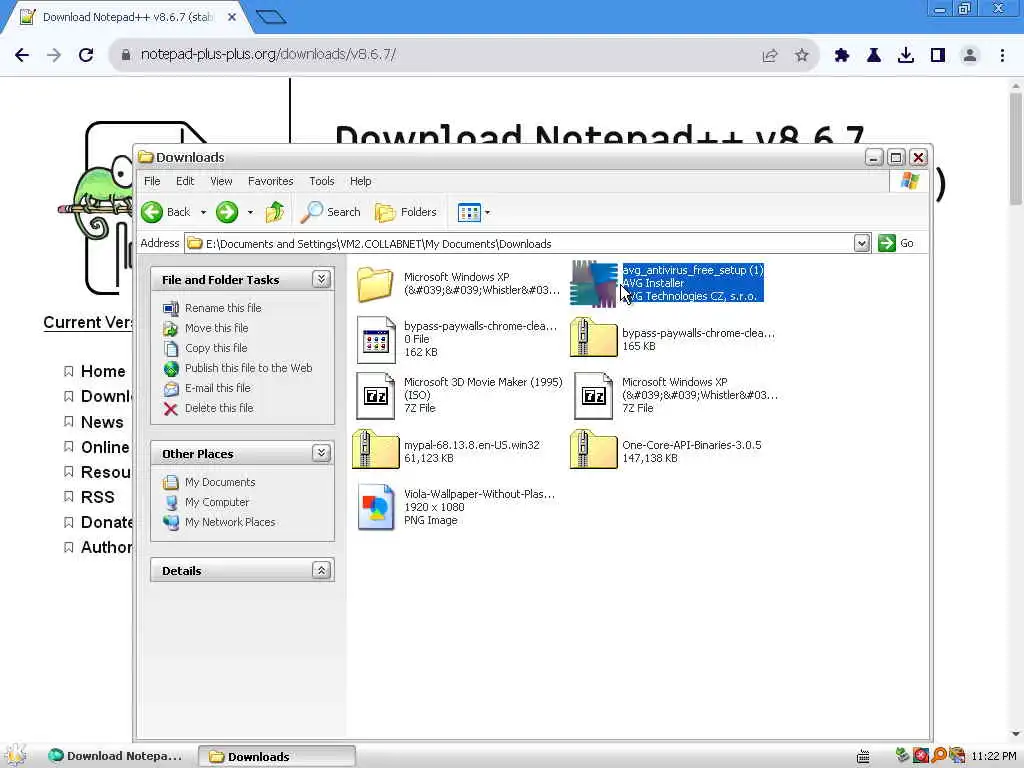Open Chrome downloads tray icon
1024x768 pixels.
point(906,56)
